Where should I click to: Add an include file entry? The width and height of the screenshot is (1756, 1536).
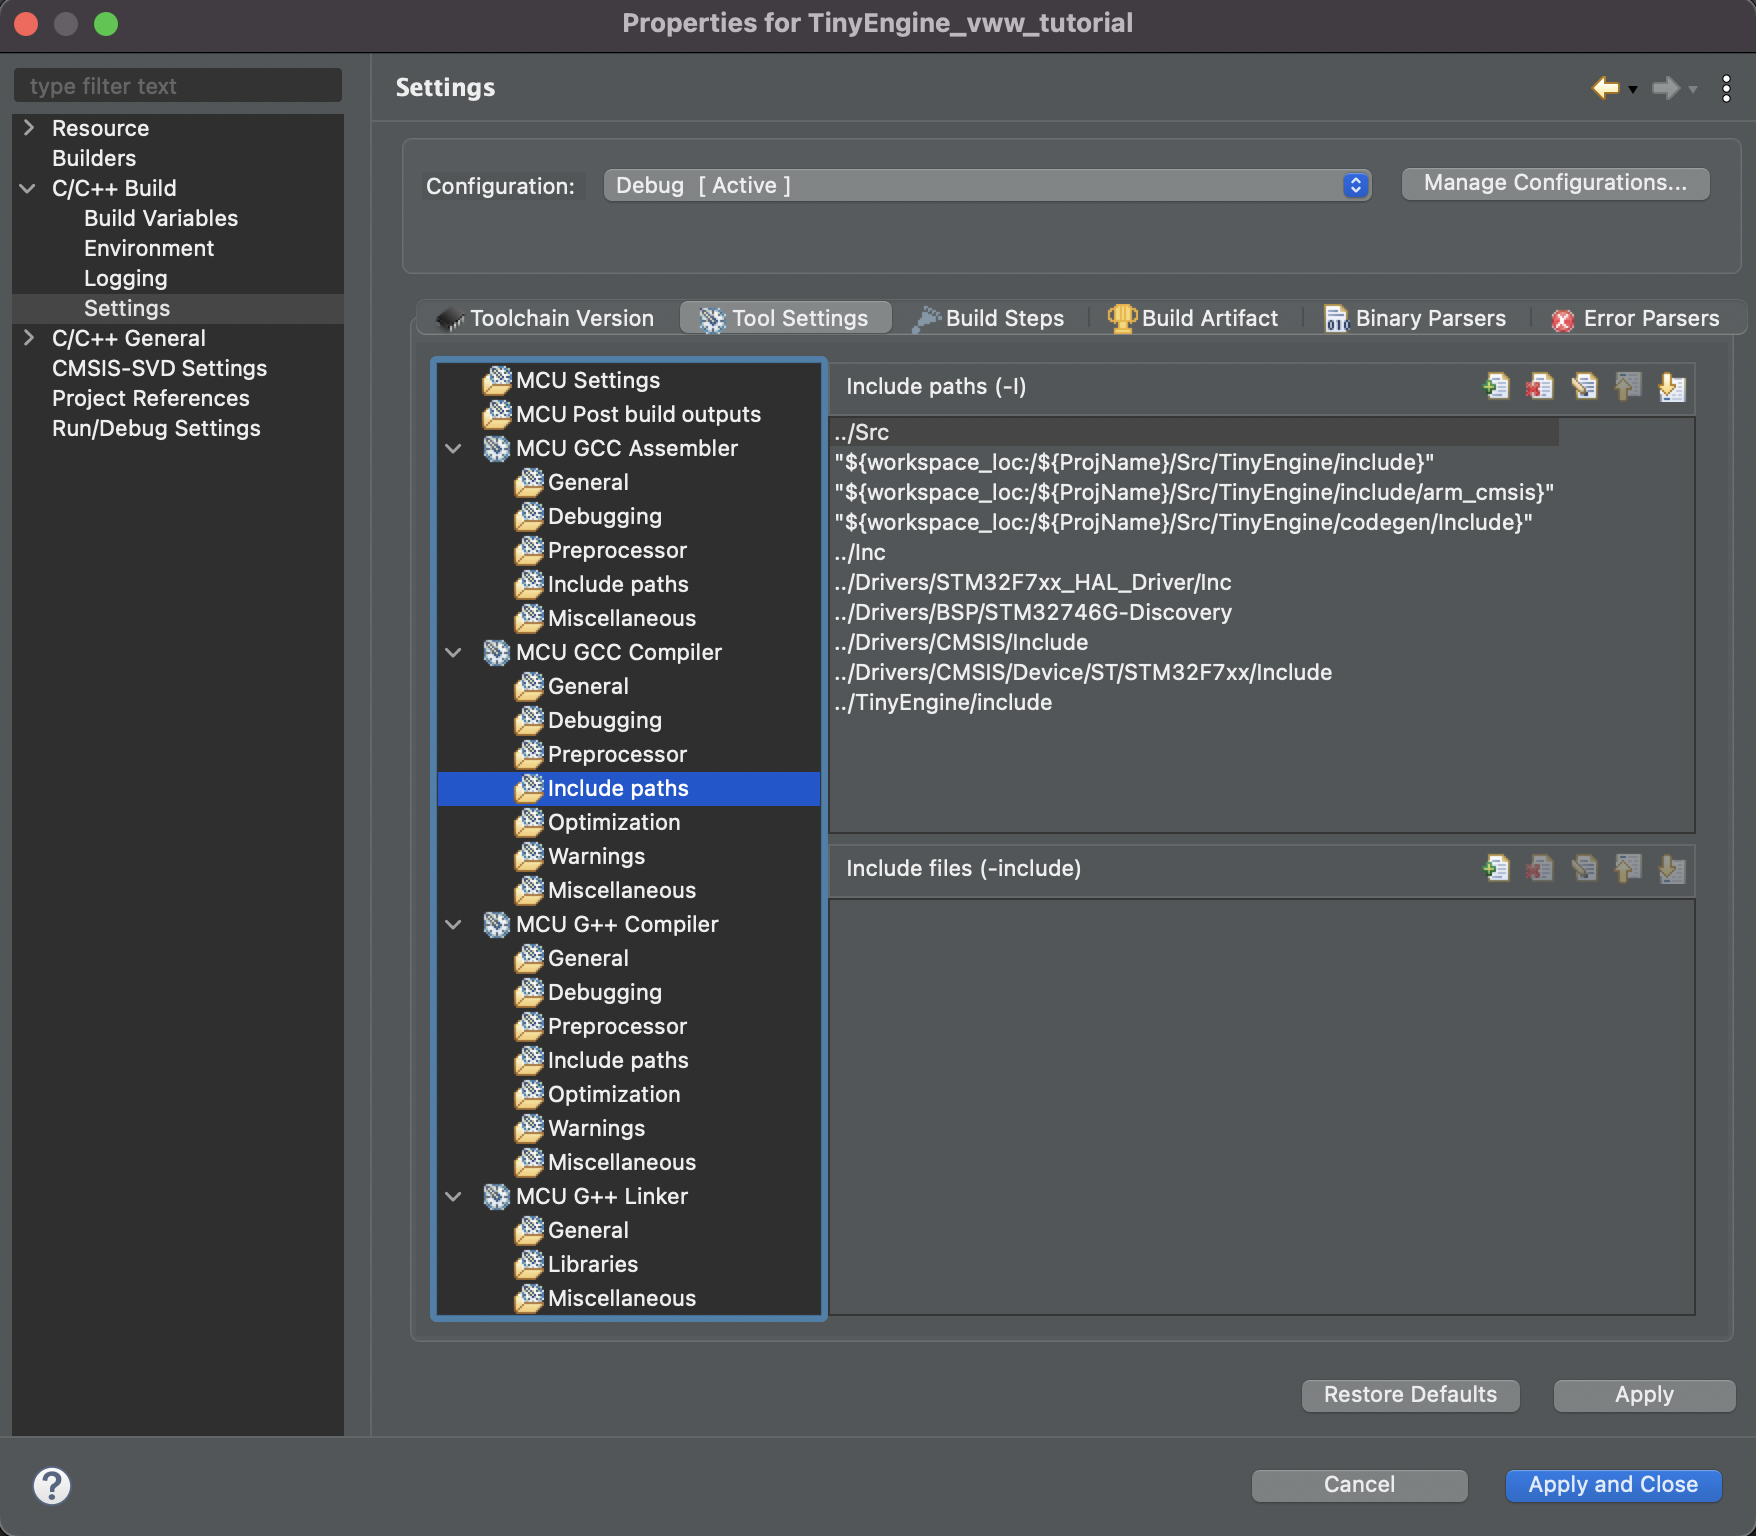[x=1496, y=868]
